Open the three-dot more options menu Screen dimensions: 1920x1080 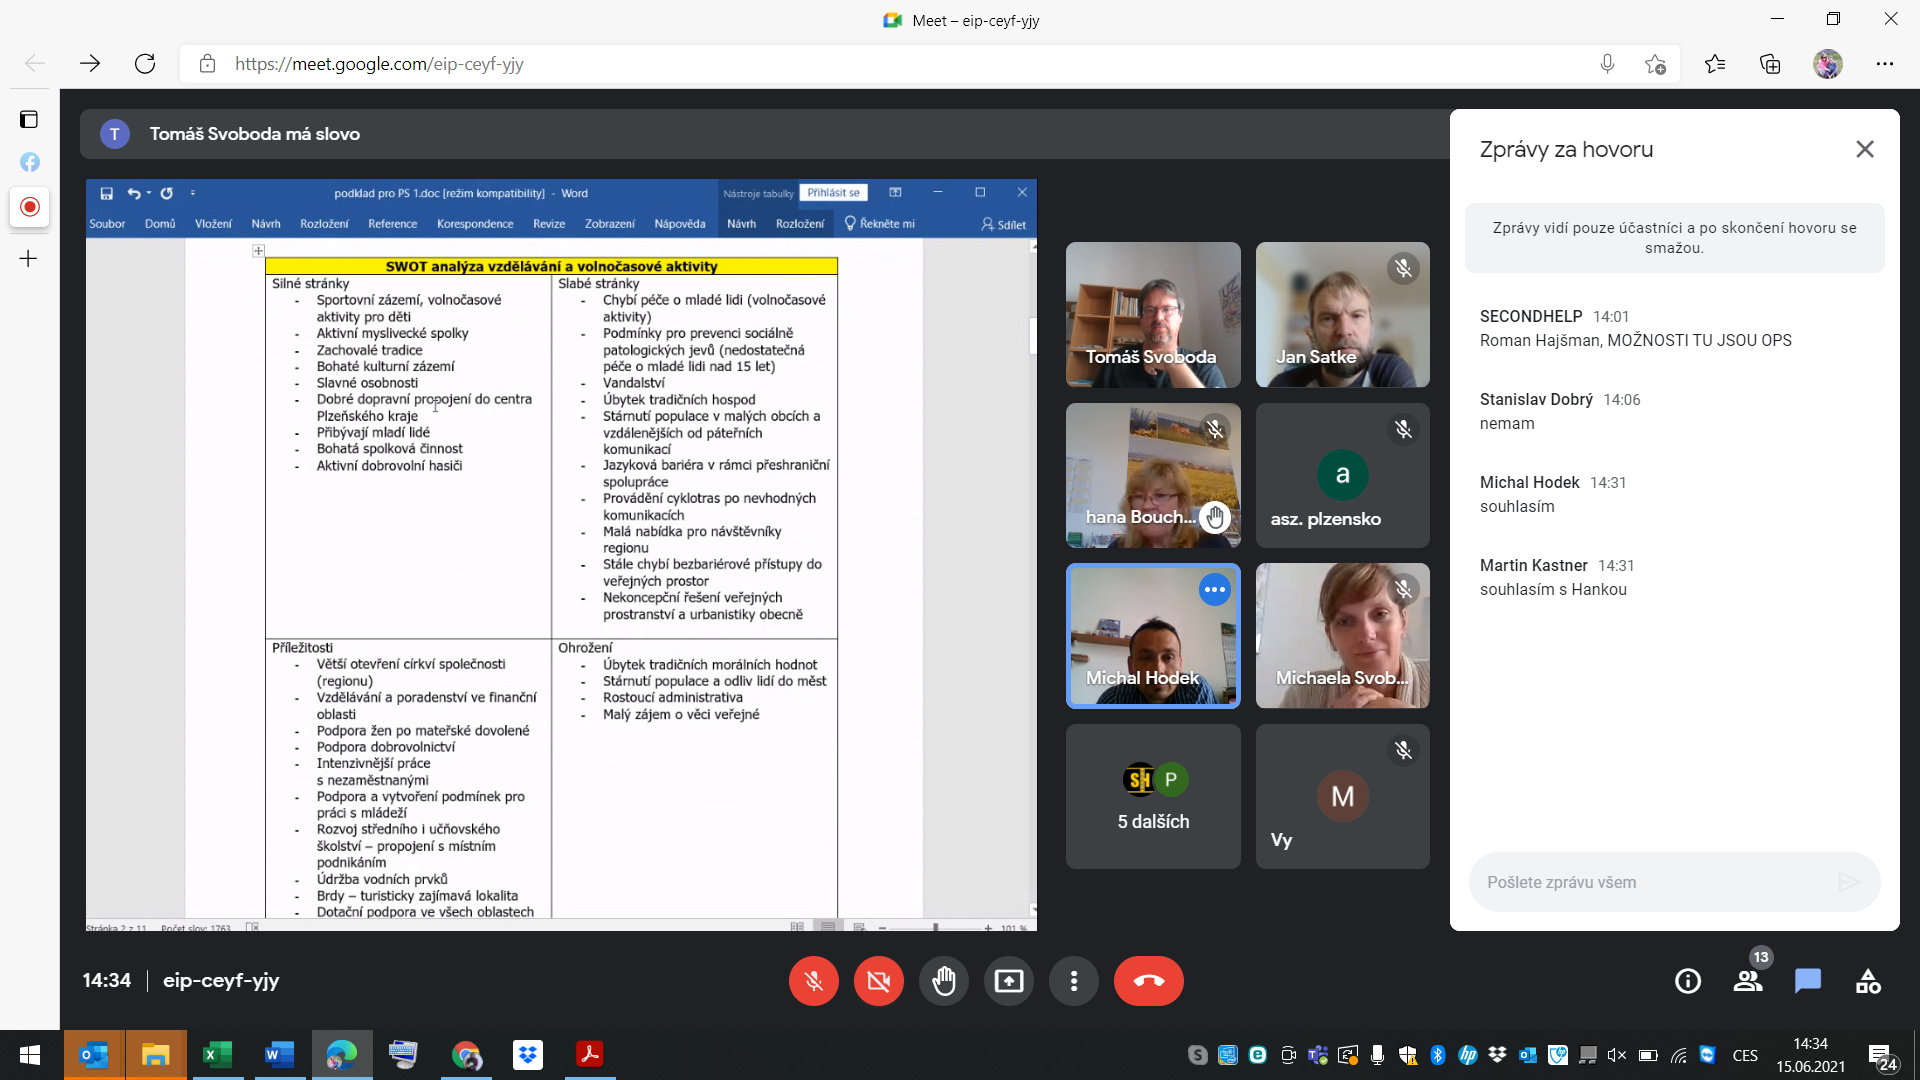click(1073, 981)
